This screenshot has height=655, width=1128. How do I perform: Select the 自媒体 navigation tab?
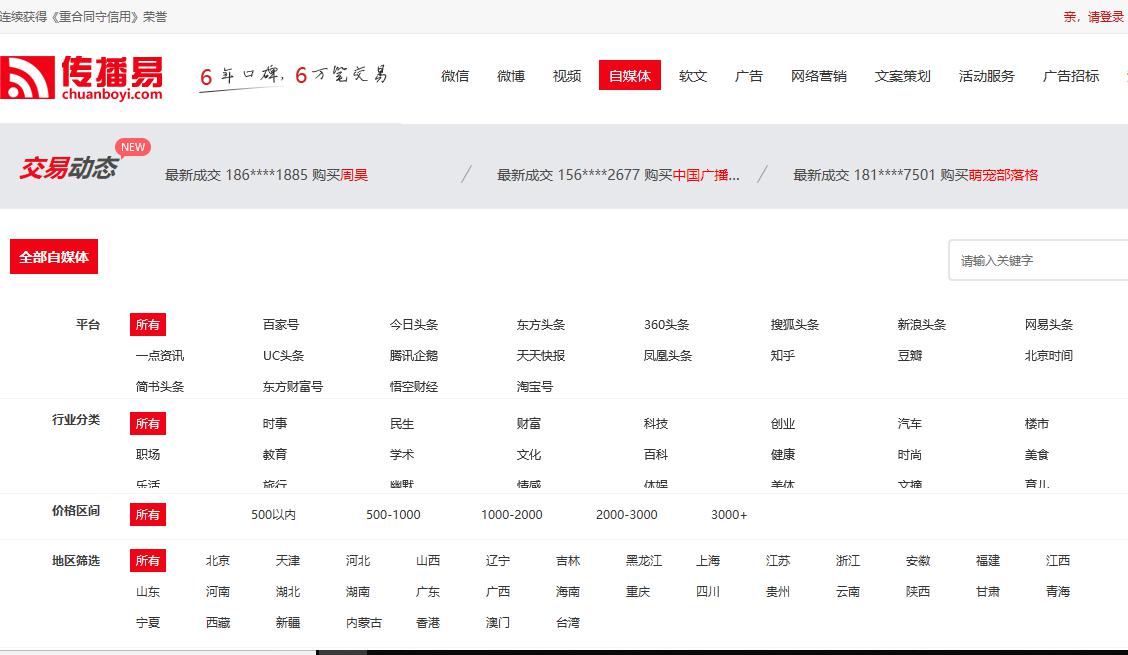tap(630, 76)
